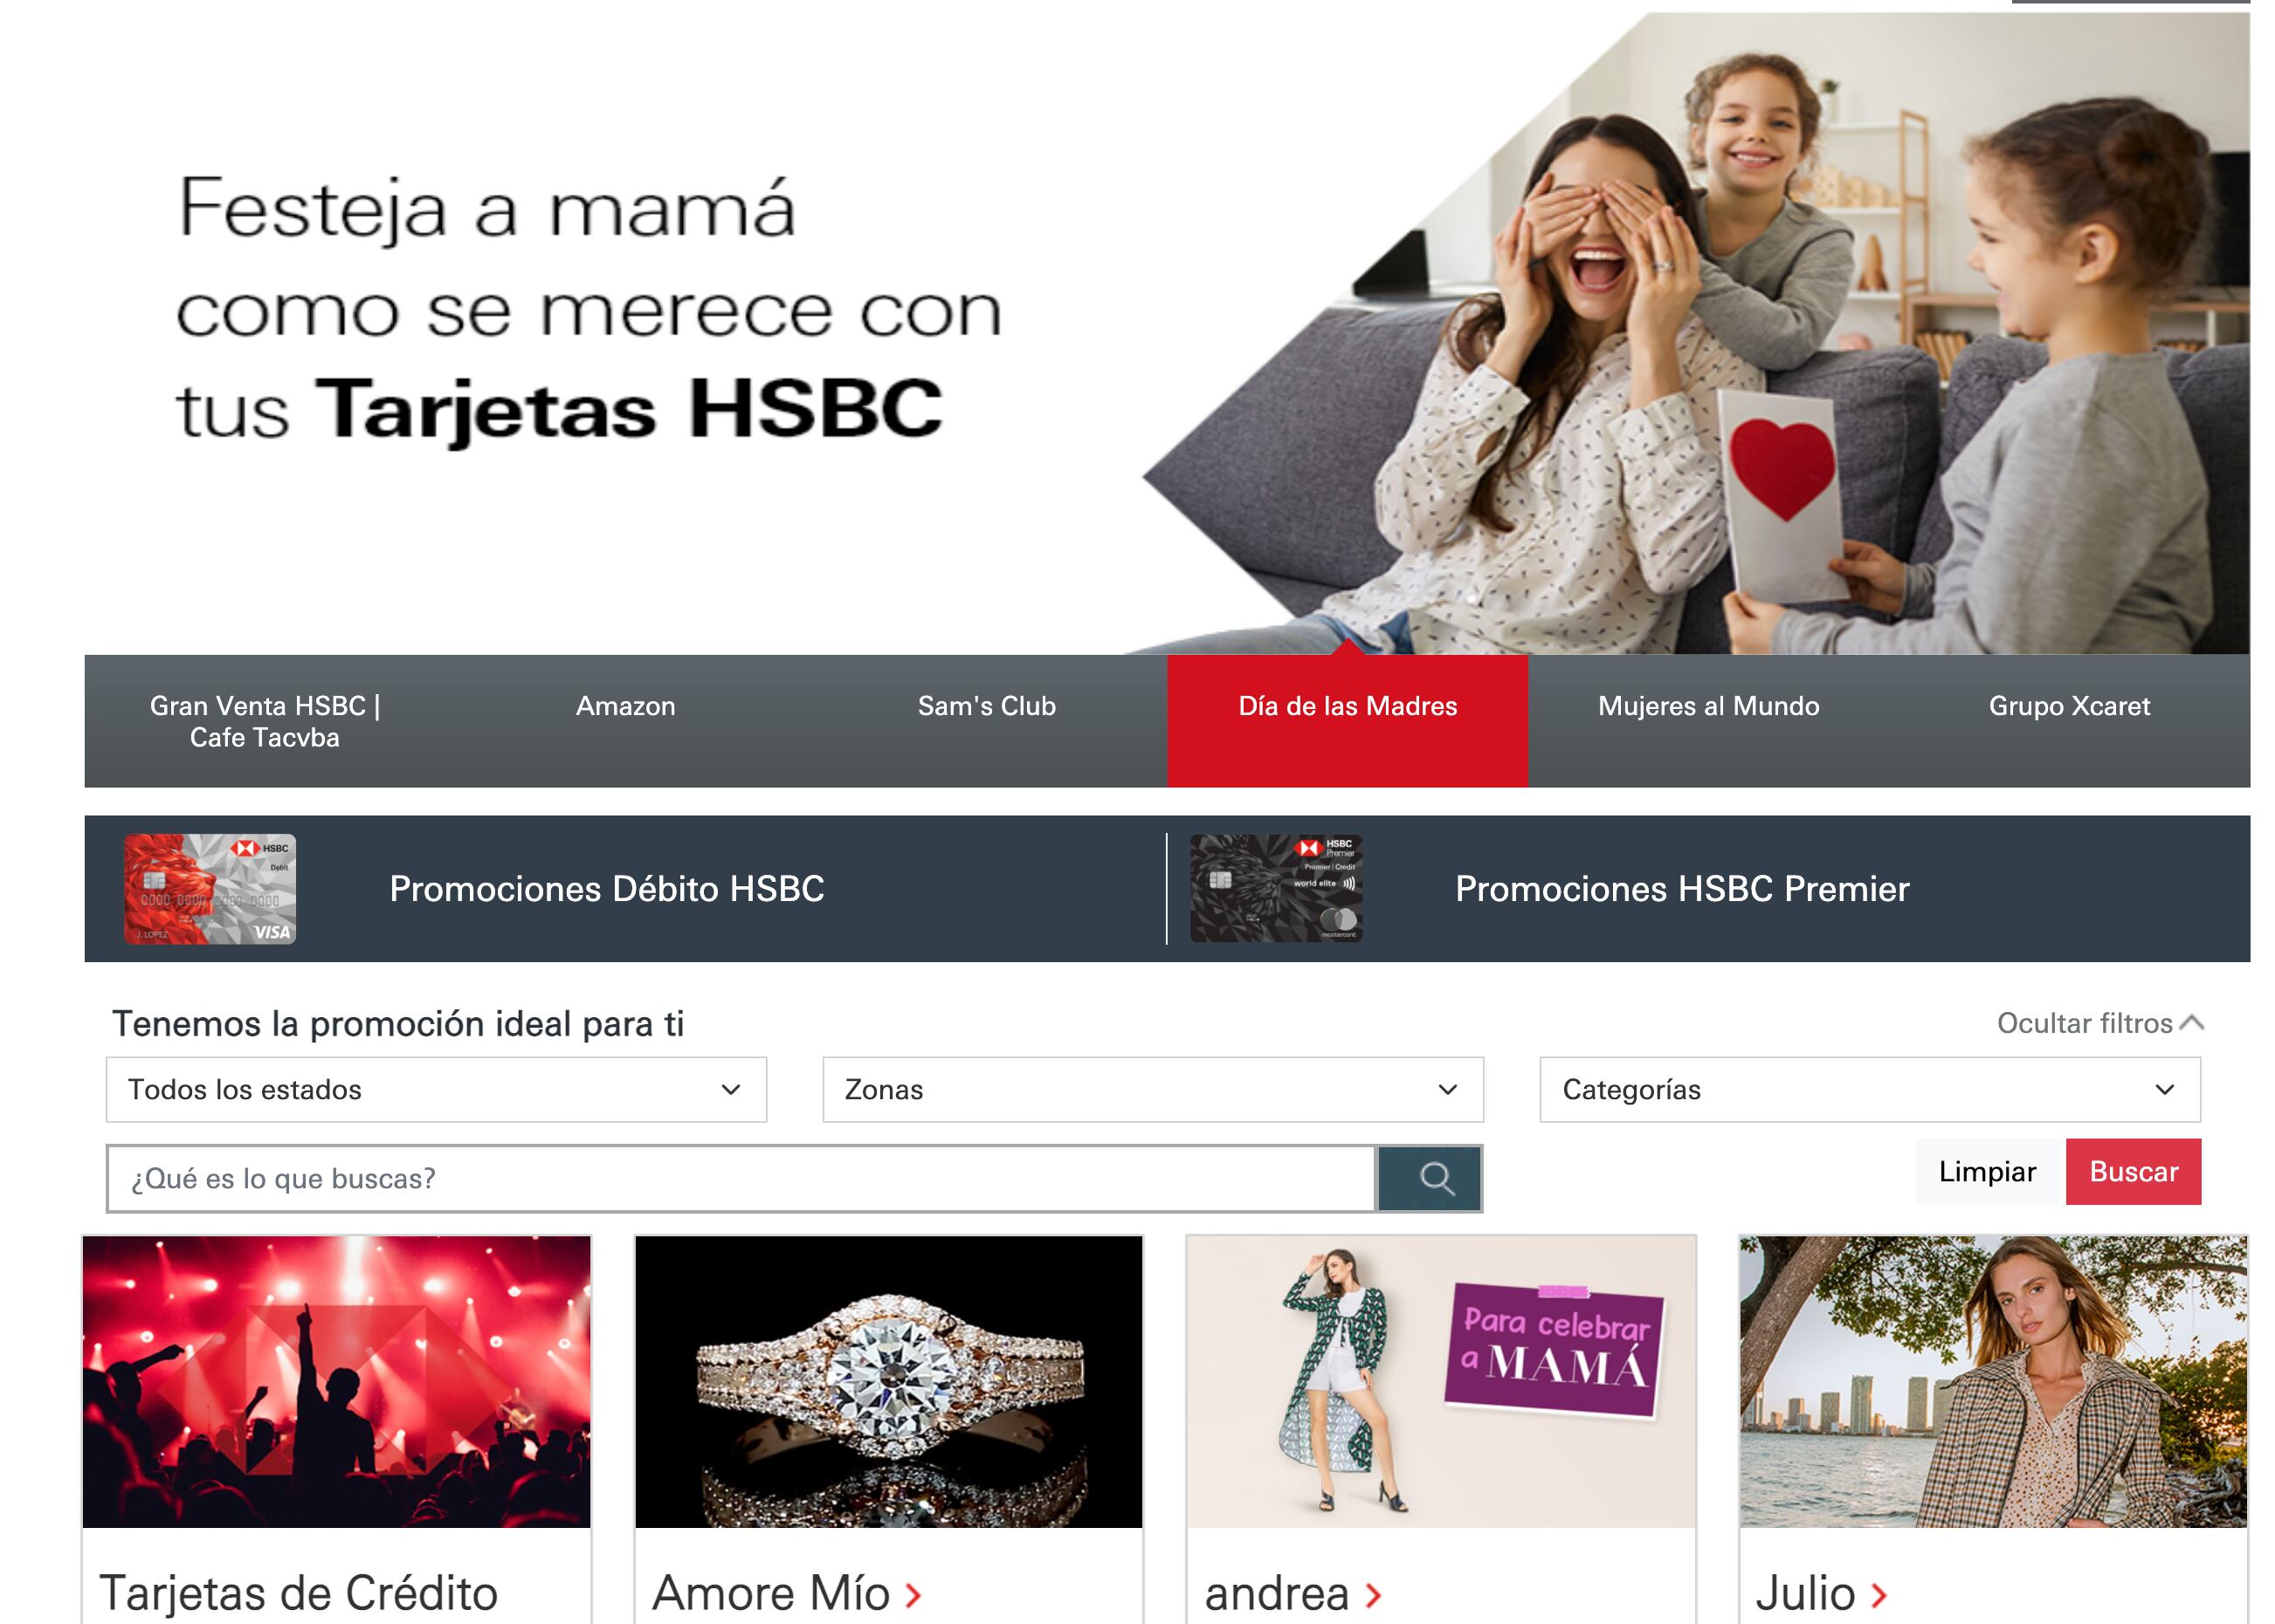2275x1624 pixels.
Task: Click the Limpiar button
Action: pos(1988,1171)
